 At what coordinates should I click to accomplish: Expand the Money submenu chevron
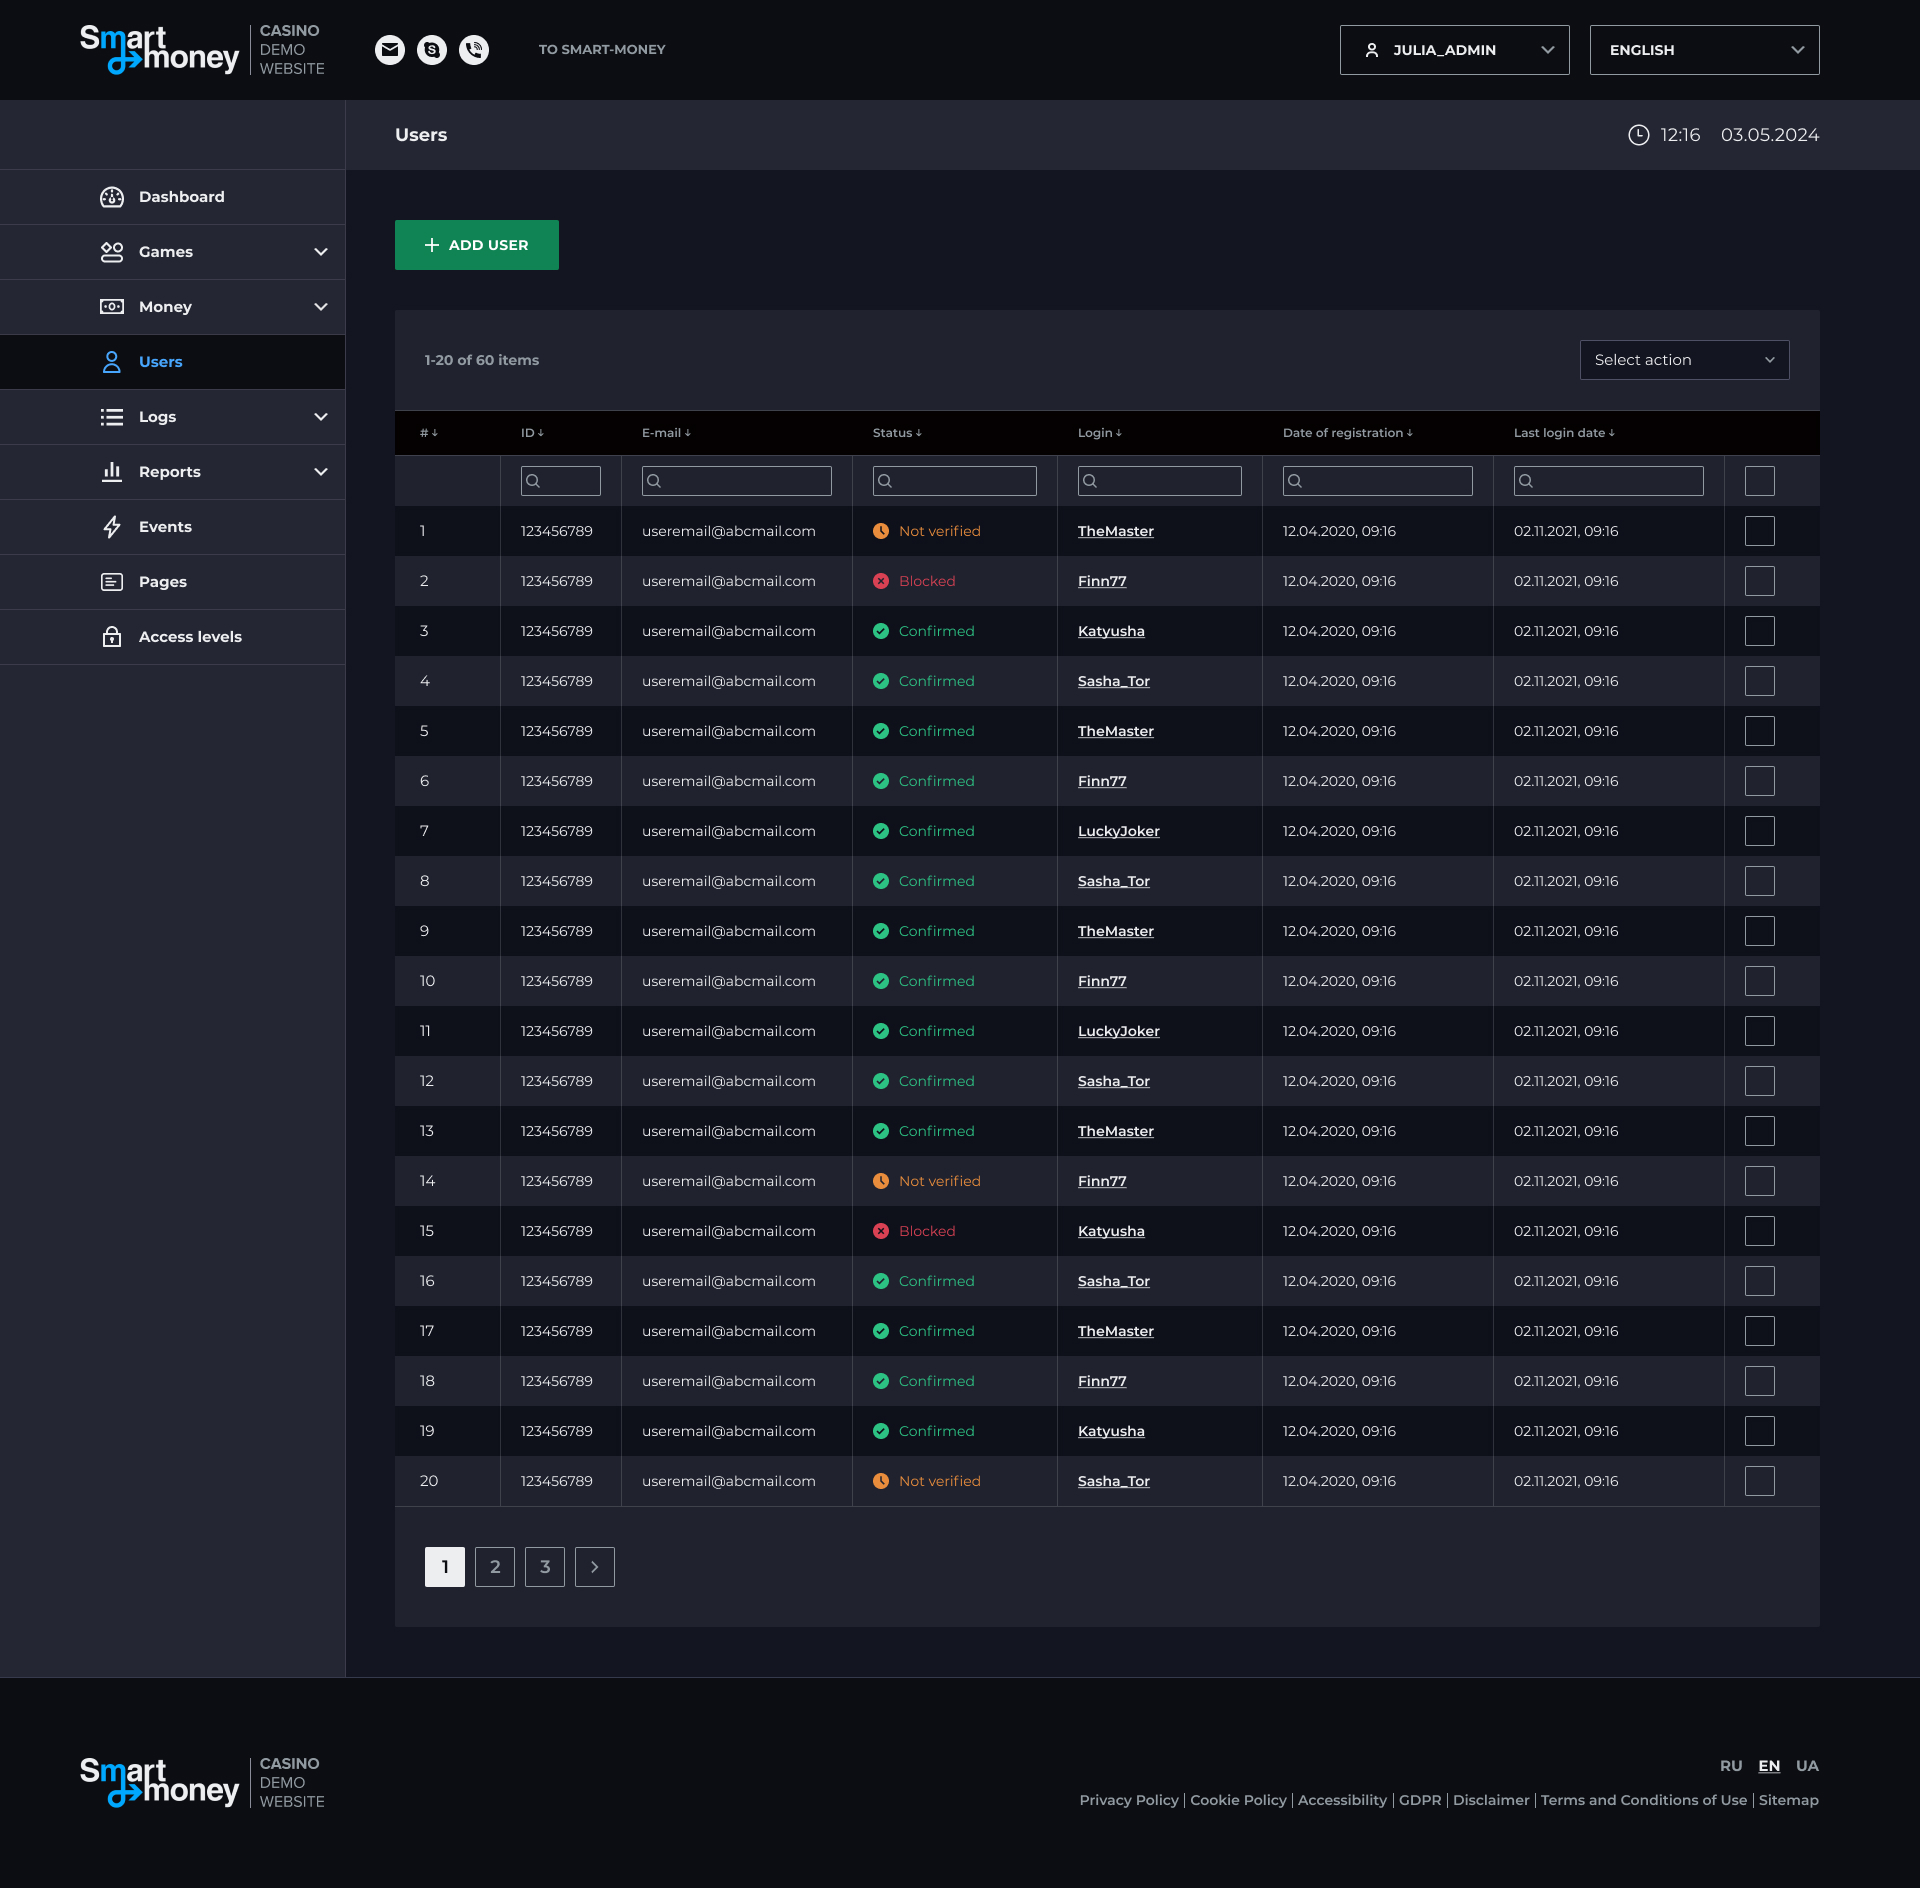[x=321, y=307]
